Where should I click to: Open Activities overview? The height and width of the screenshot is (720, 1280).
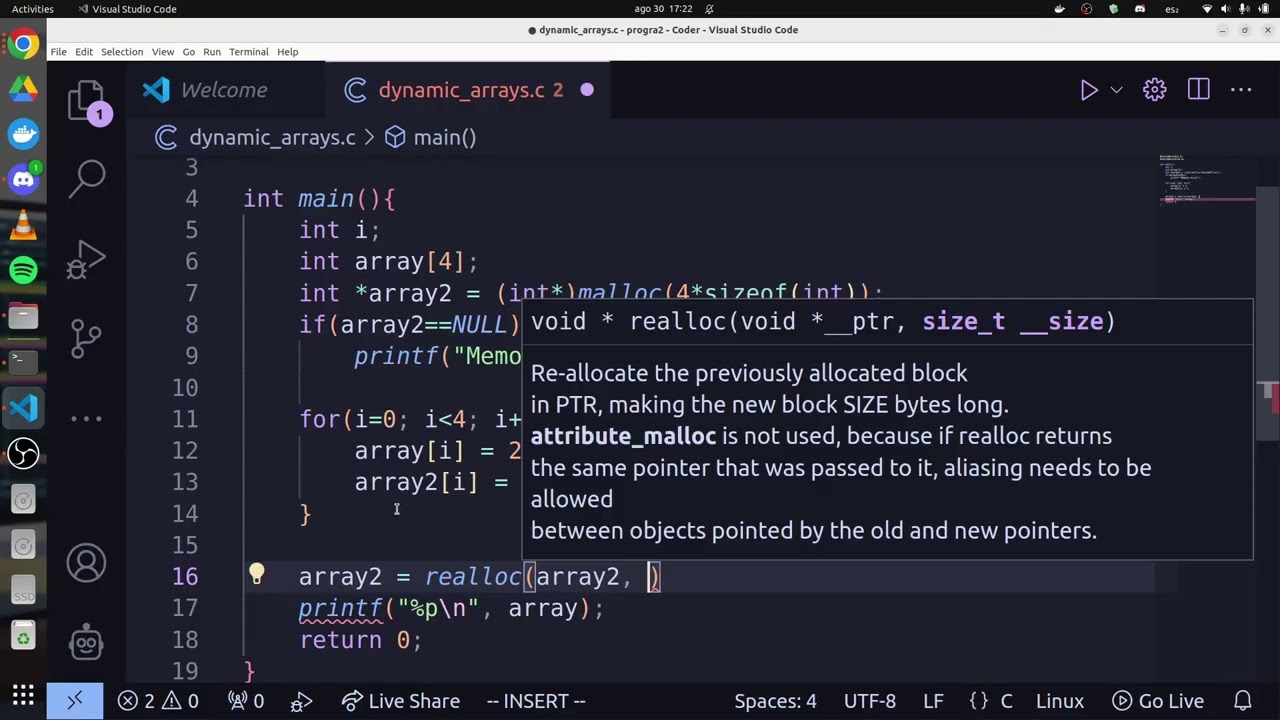tap(33, 9)
